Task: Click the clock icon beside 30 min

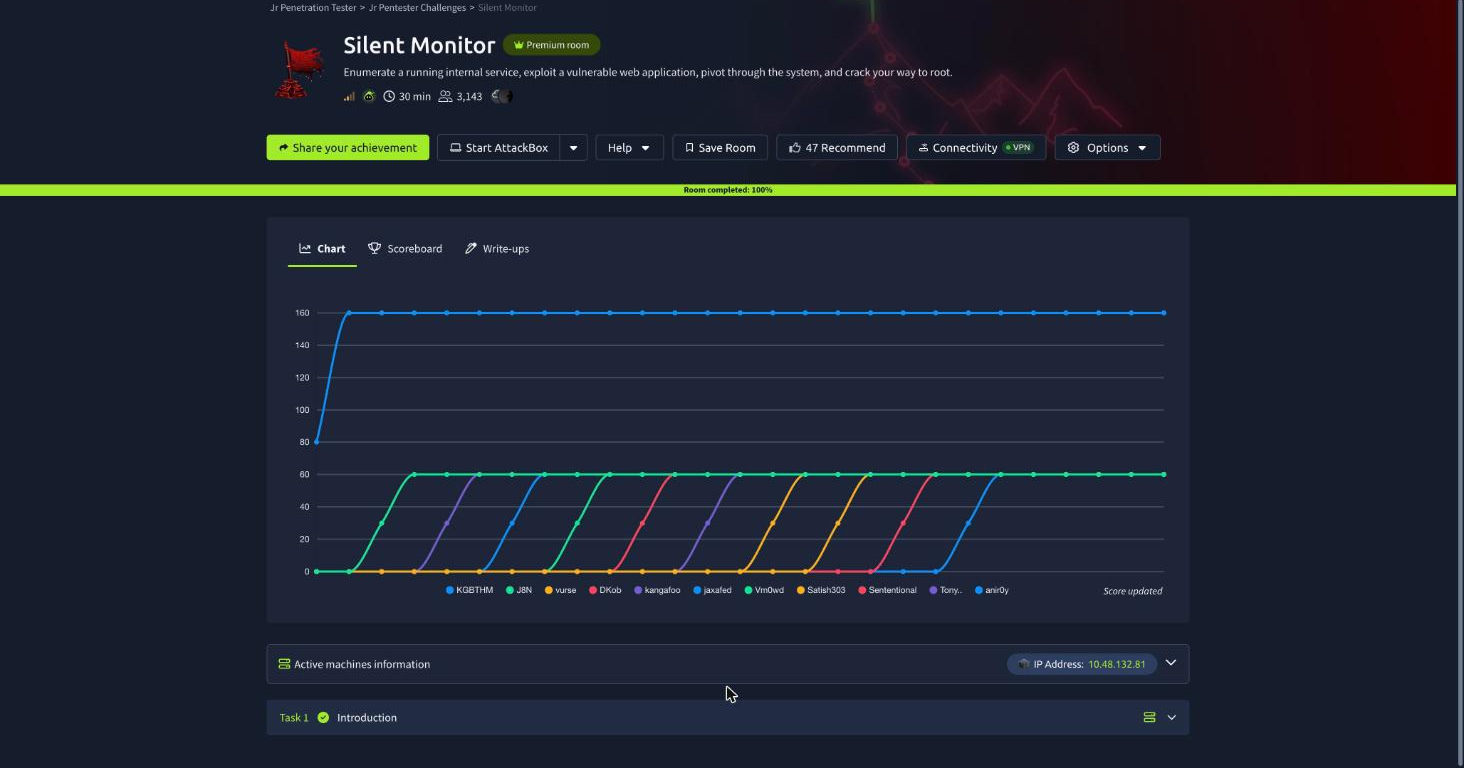Action: (389, 96)
